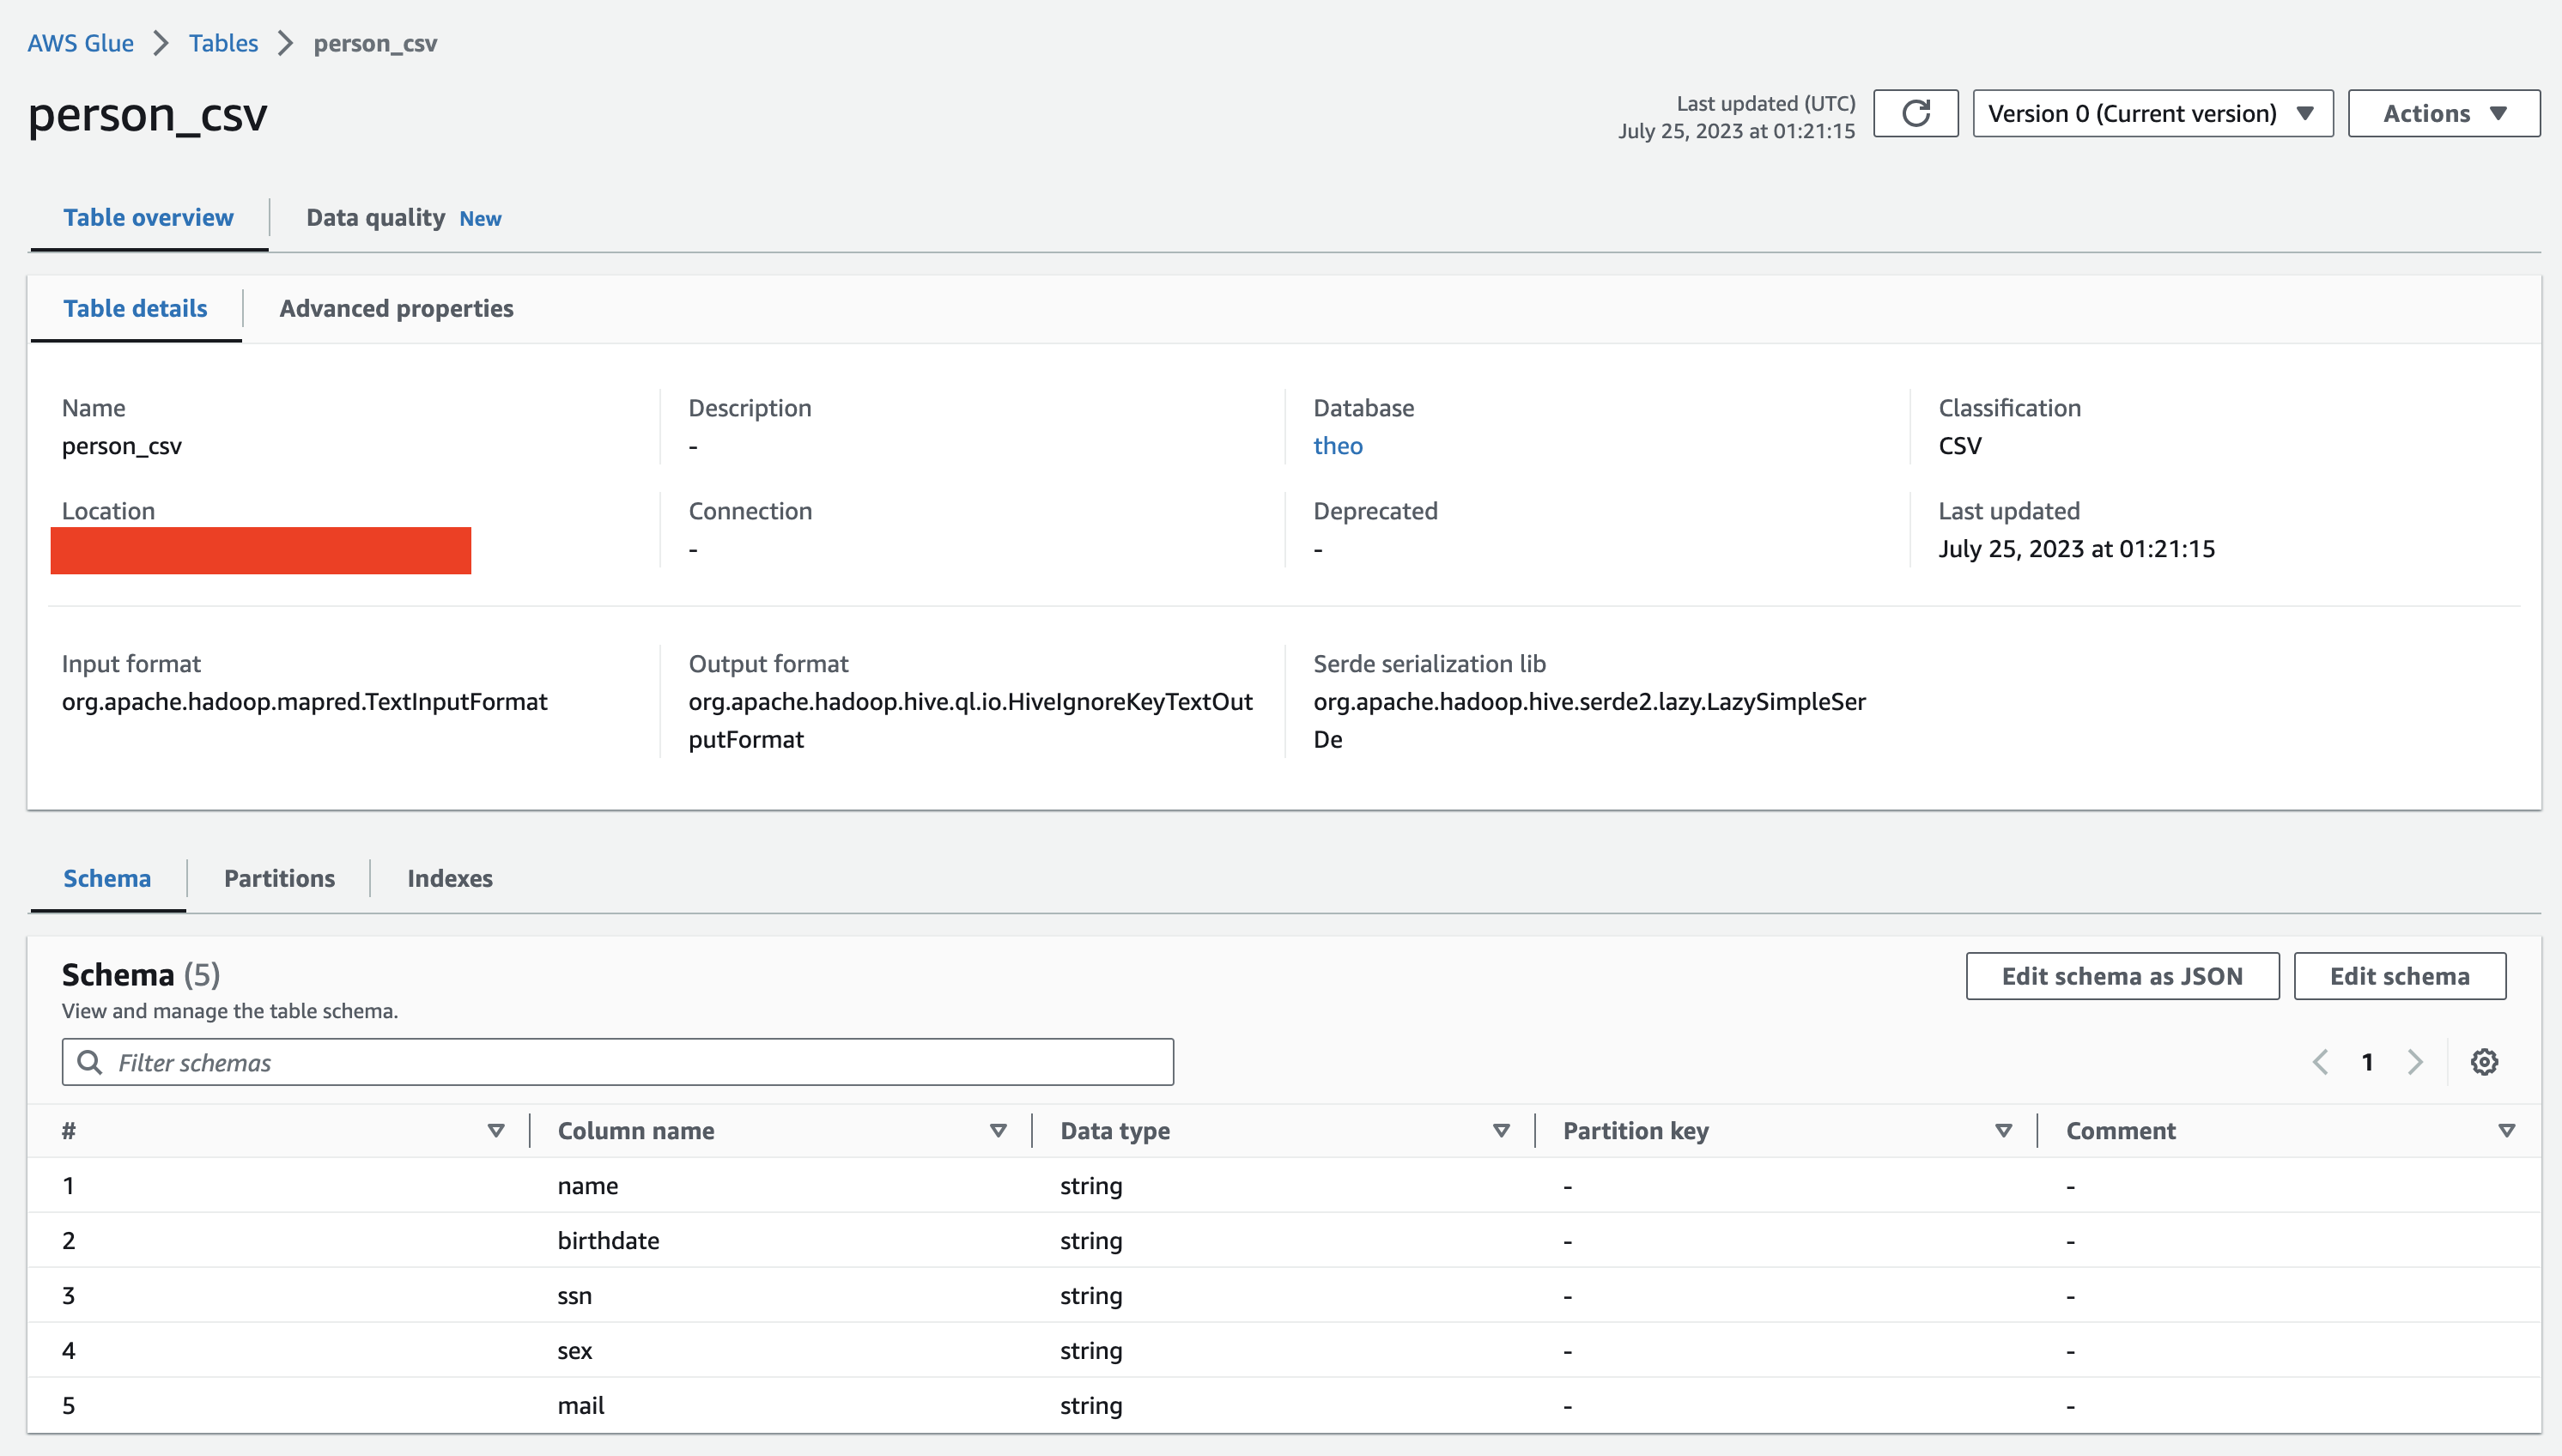2562x1456 pixels.
Task: Go to next schema page arrow
Action: (2415, 1062)
